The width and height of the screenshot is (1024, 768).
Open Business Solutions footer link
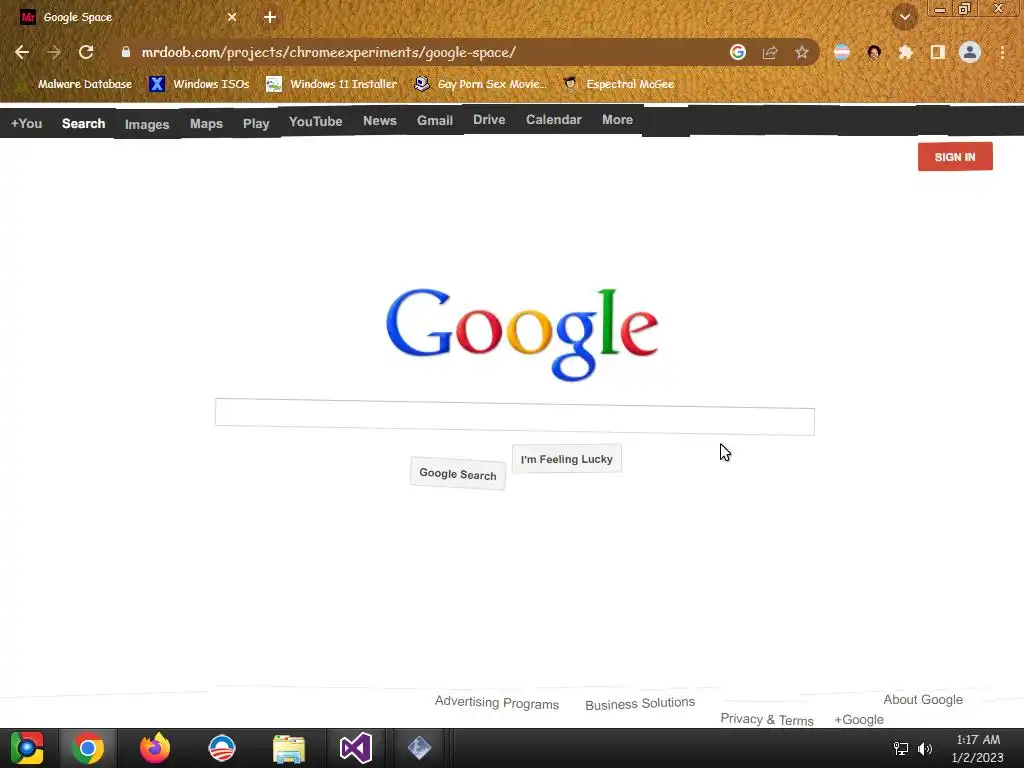(x=640, y=703)
